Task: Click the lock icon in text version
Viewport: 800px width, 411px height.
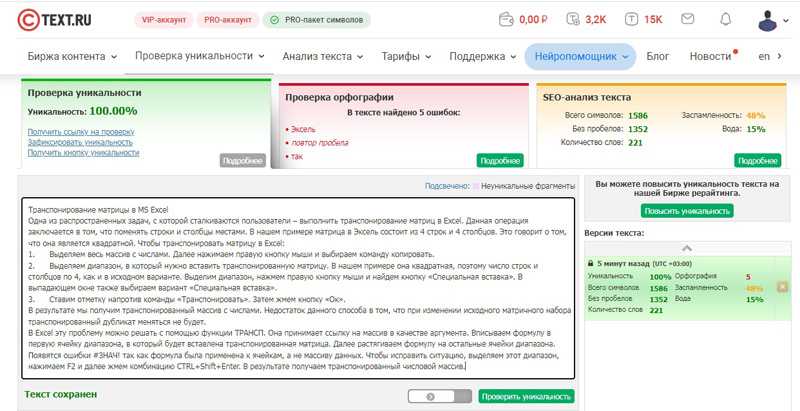Action: pos(590,264)
